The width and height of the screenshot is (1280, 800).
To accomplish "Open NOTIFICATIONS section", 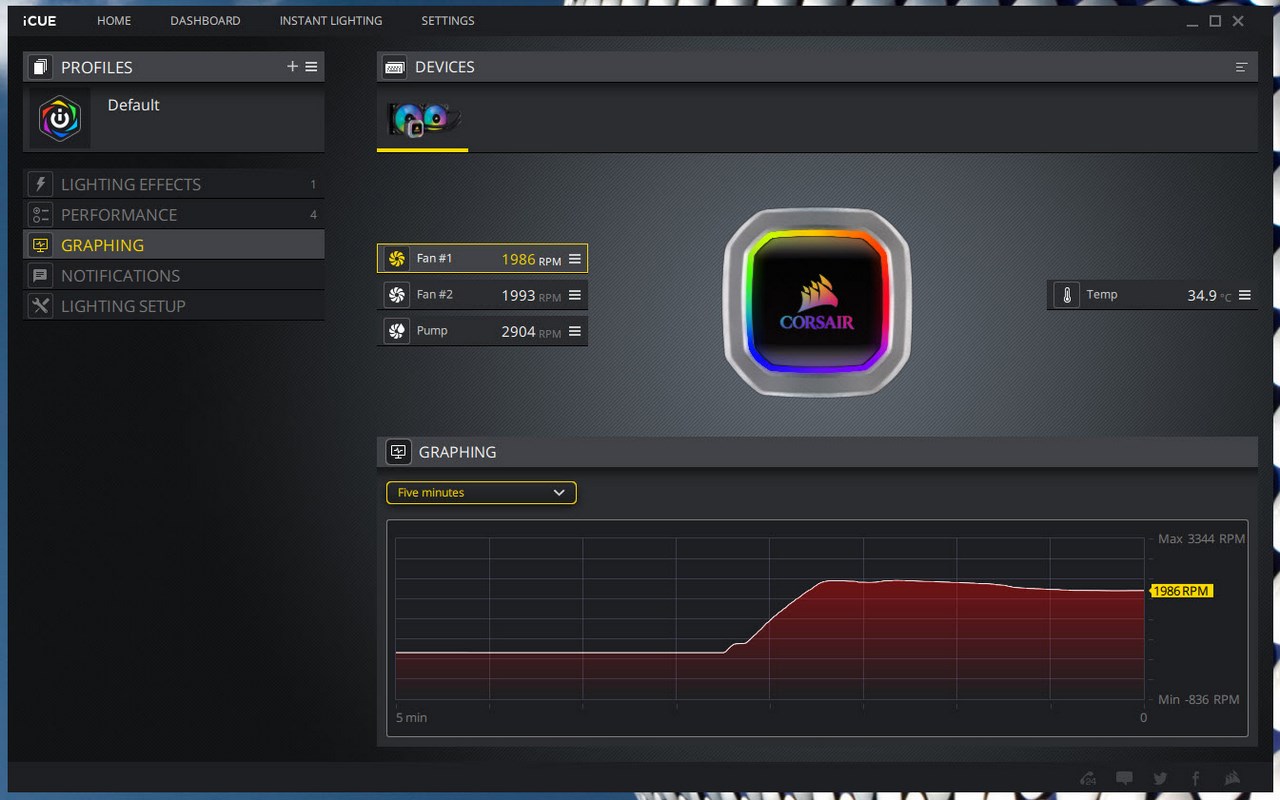I will 174,275.
